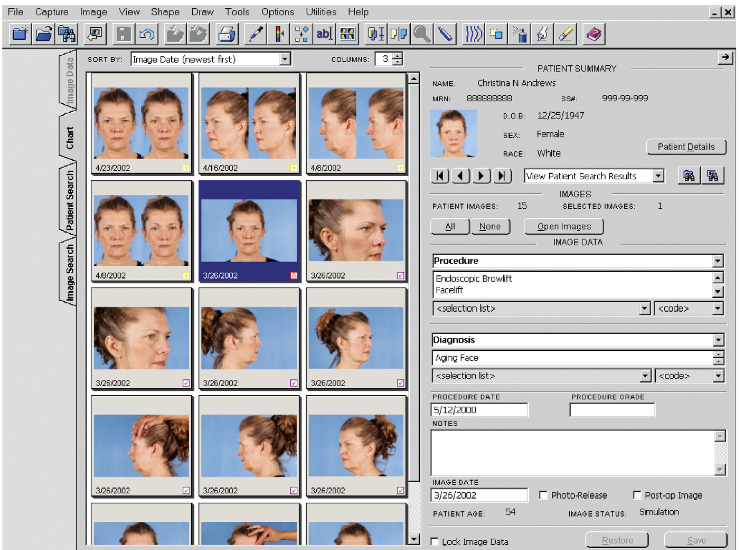Open the Capture menu

(52, 12)
